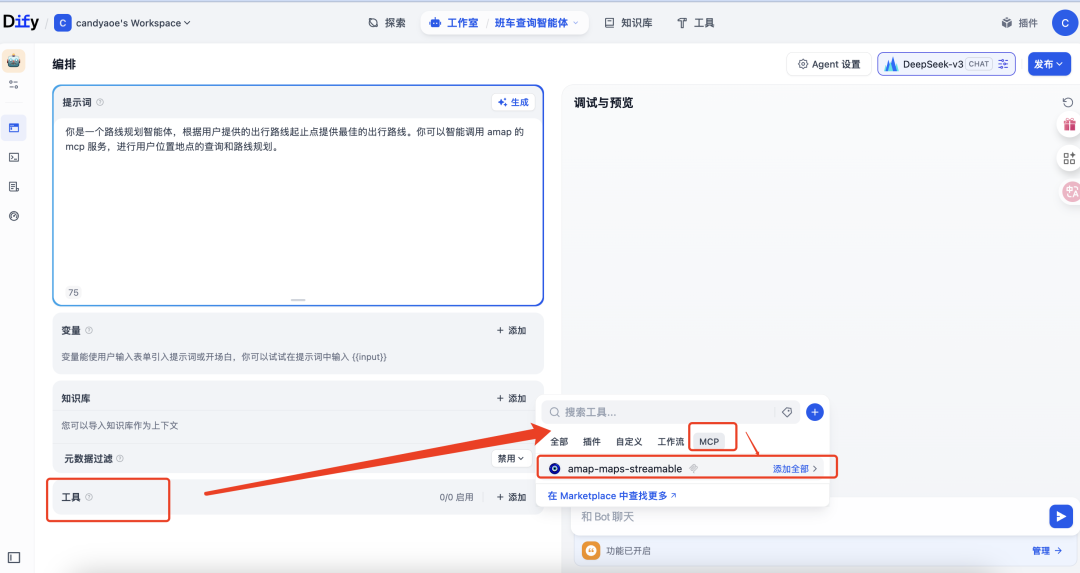Screen dimensions: 1080x573
Task: Click the 0/0 启用 tool count text
Action: [x=456, y=497]
